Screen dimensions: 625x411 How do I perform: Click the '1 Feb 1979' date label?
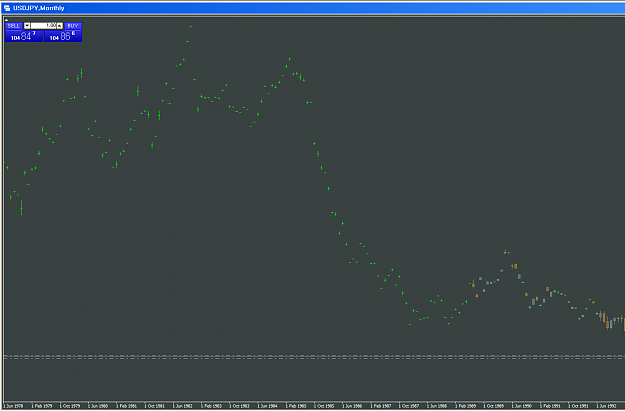pos(41,406)
